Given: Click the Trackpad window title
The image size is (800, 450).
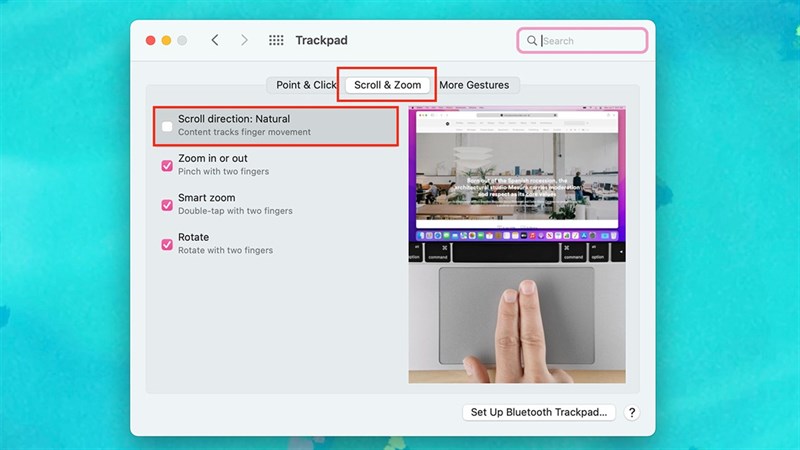Looking at the screenshot, I should 321,40.
